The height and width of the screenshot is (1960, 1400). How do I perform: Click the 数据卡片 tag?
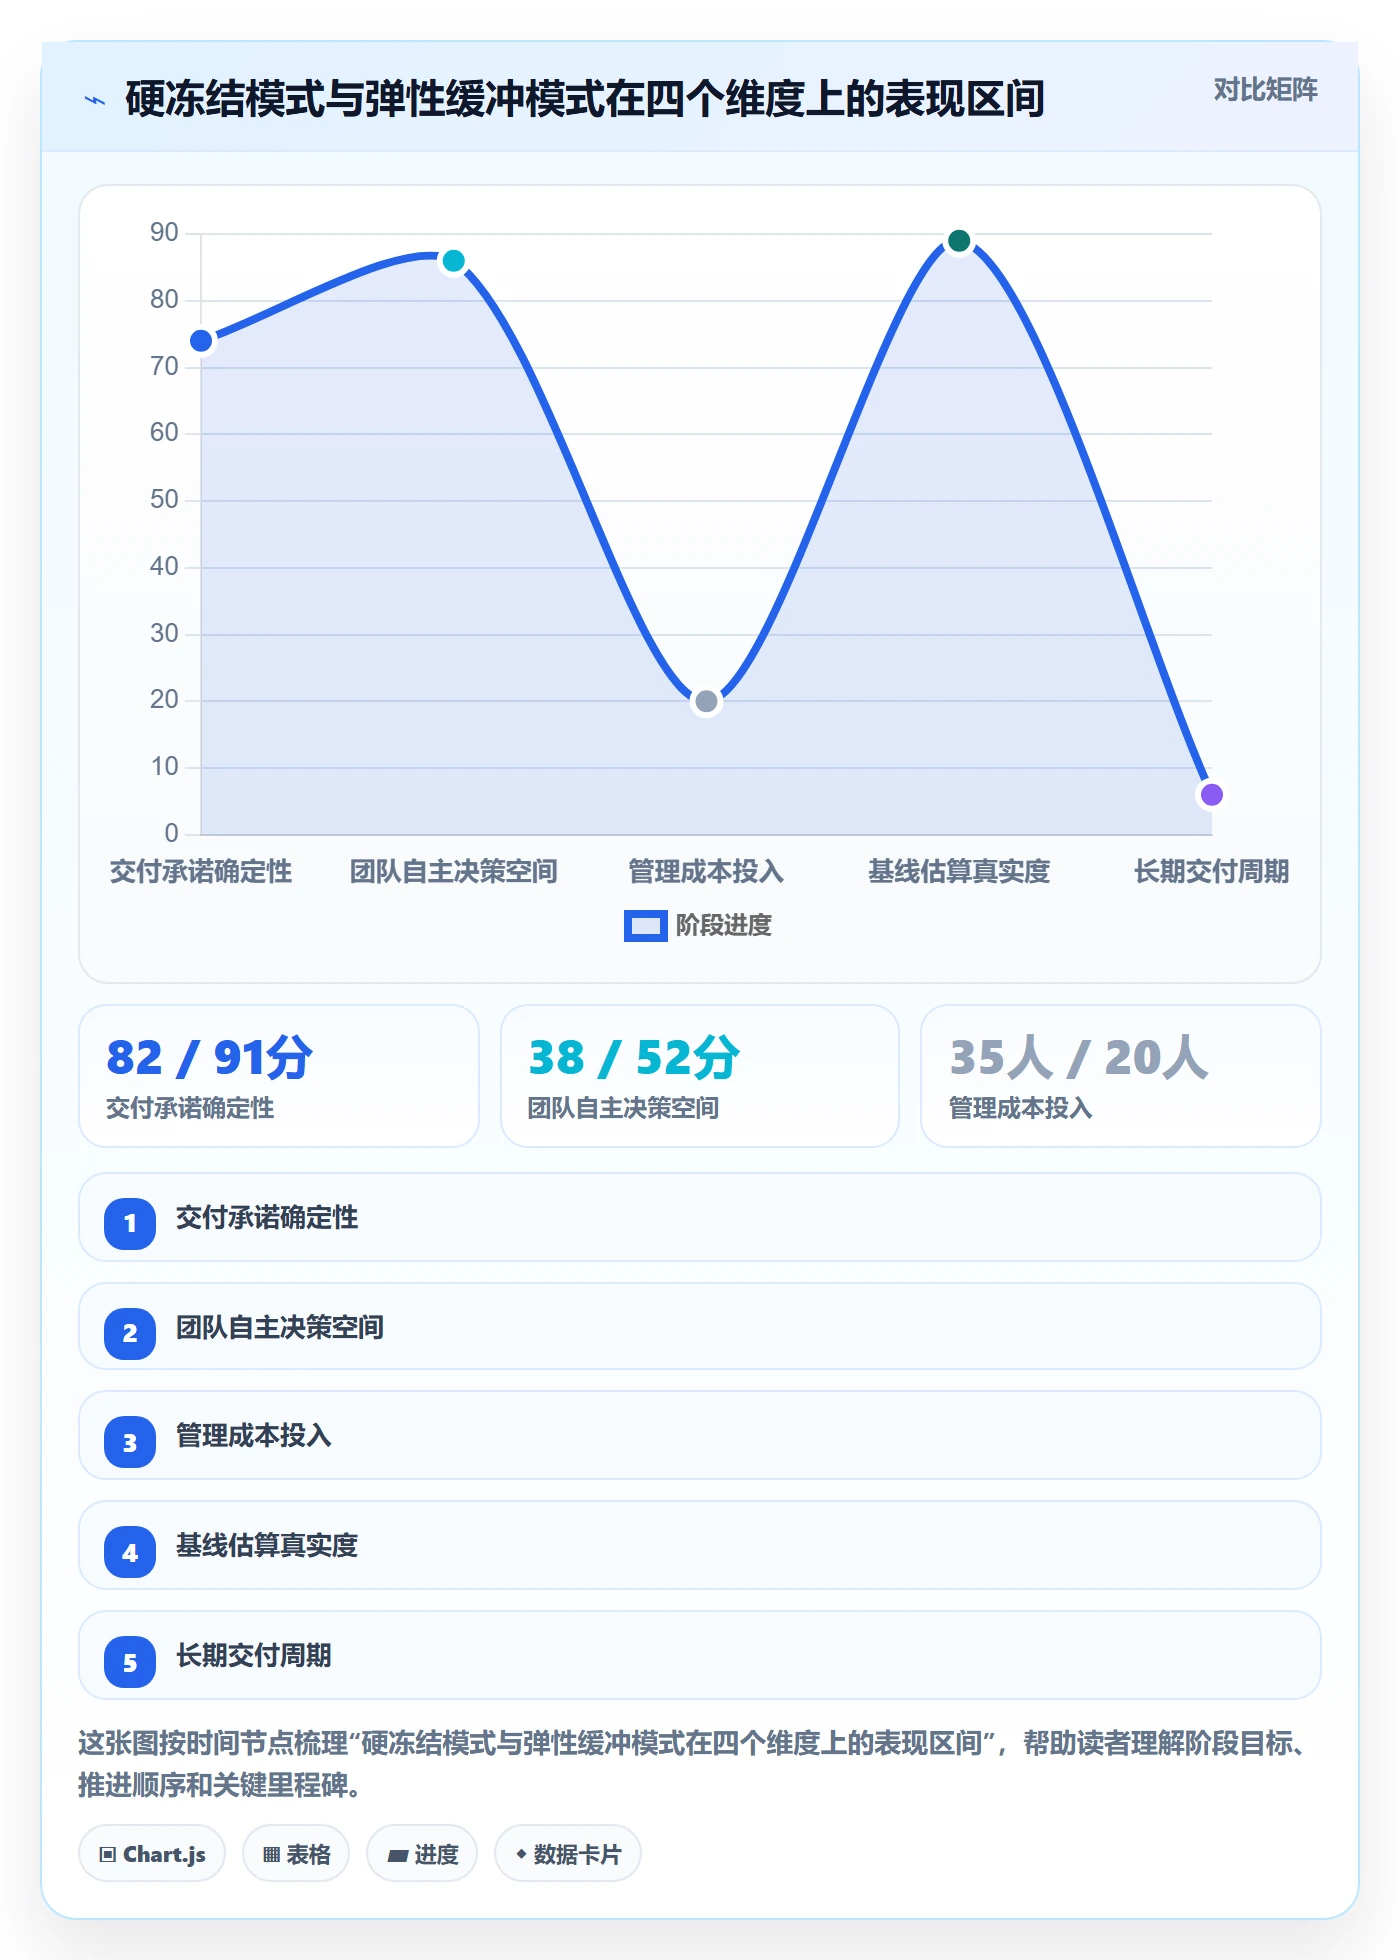[x=568, y=1854]
